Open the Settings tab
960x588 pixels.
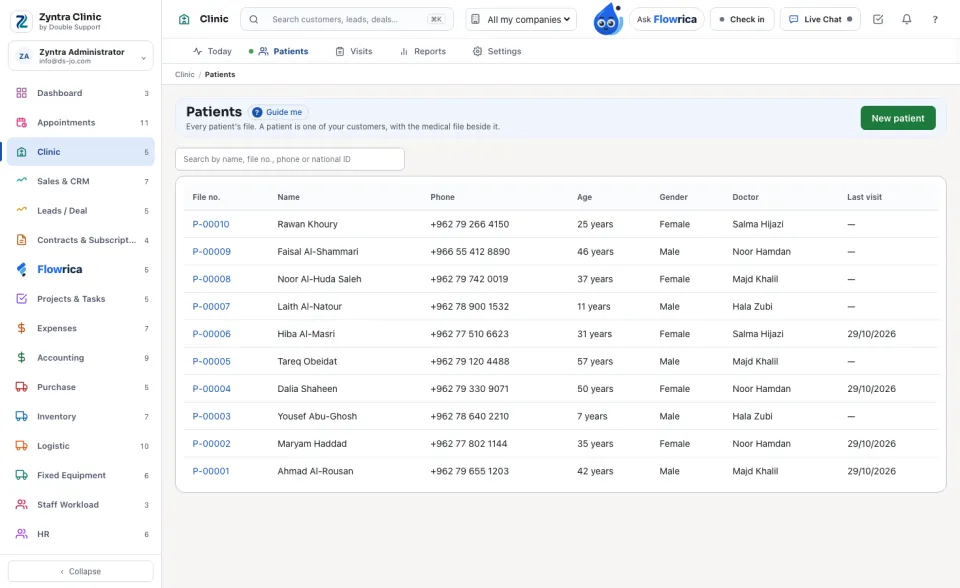pos(497,51)
